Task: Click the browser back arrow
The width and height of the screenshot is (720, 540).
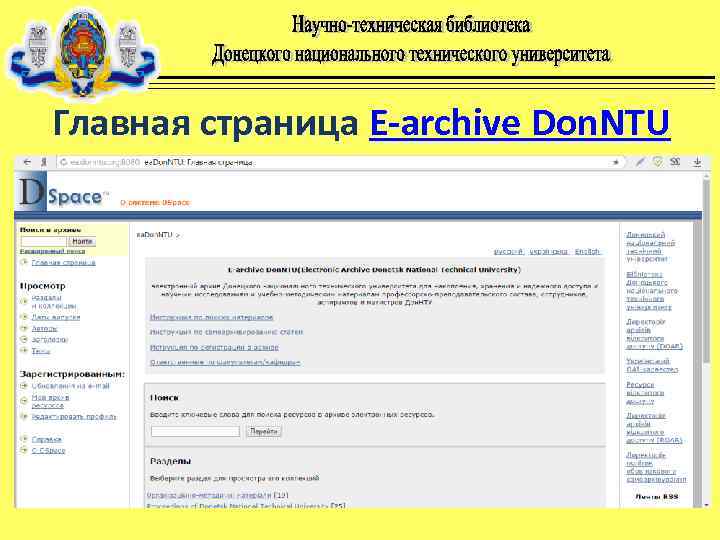Action: coord(27,162)
